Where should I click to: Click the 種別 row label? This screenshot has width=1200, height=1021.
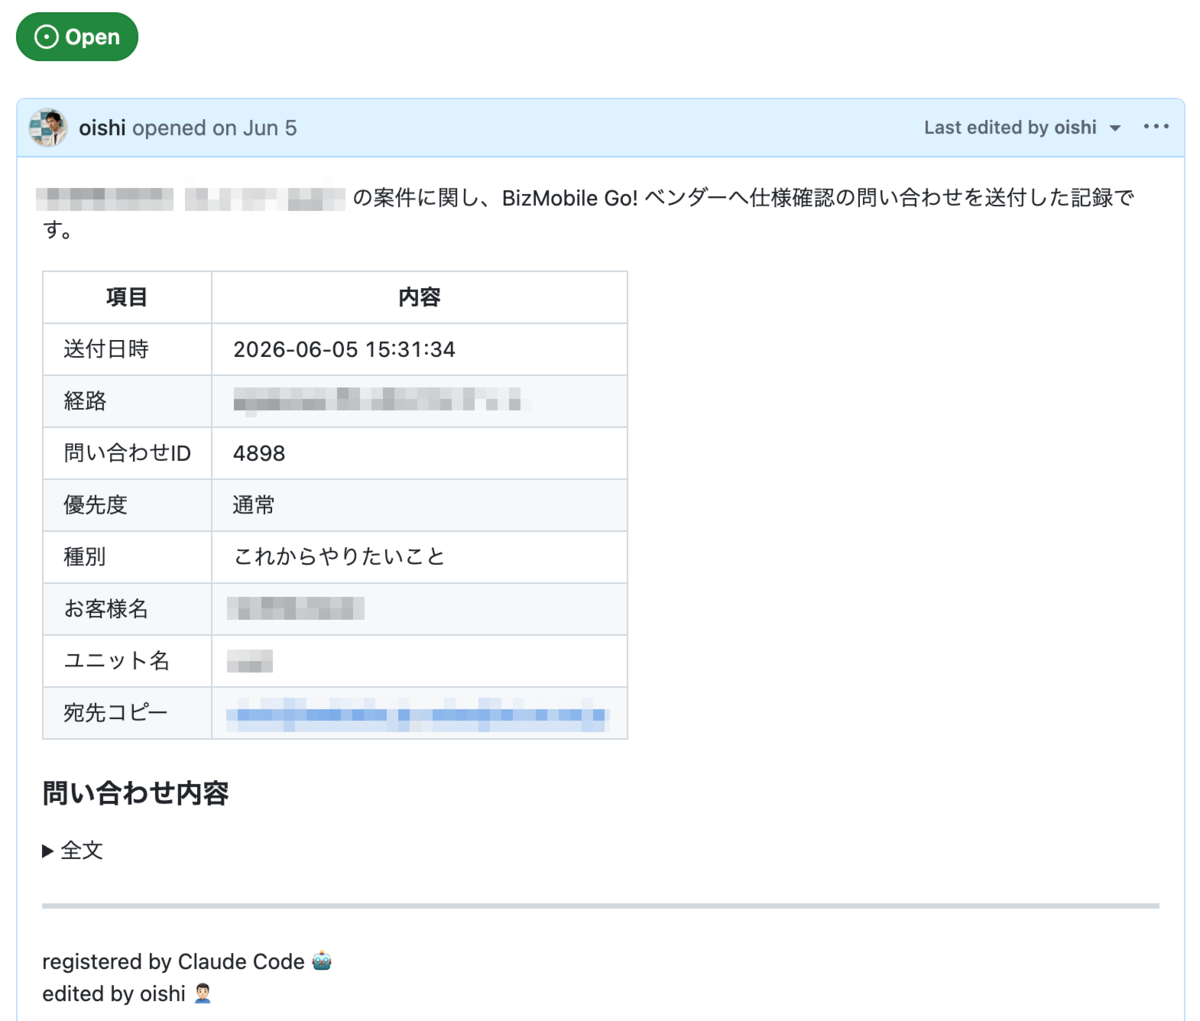point(85,557)
